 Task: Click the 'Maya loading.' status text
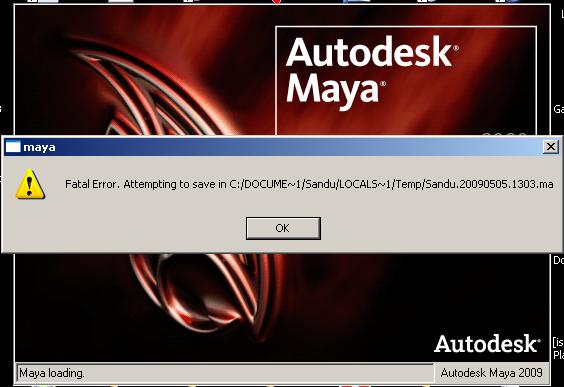click(x=52, y=373)
